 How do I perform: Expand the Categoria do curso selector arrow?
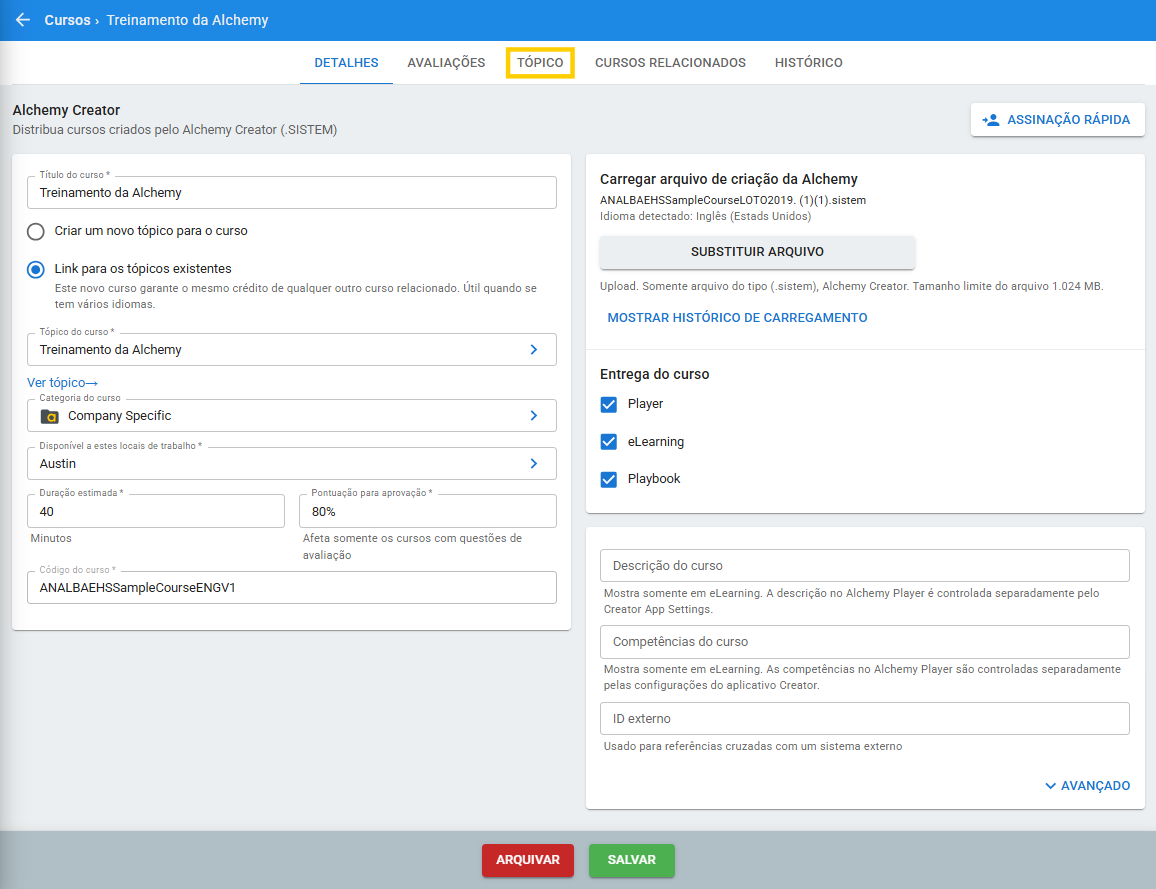coord(534,416)
